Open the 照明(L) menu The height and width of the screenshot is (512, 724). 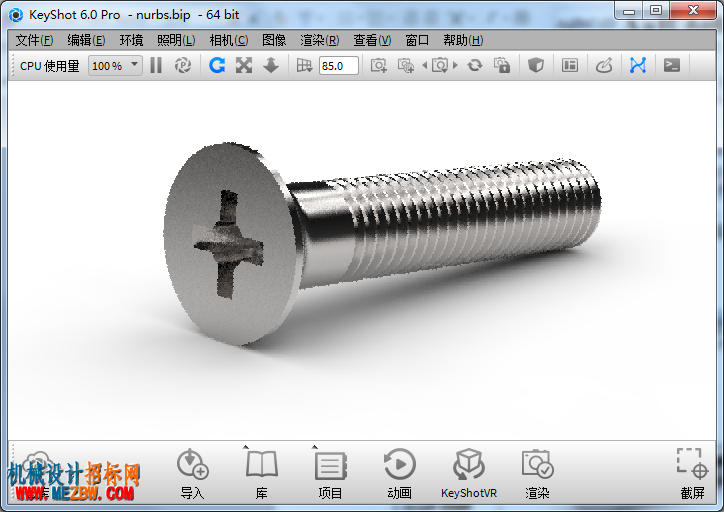click(176, 41)
